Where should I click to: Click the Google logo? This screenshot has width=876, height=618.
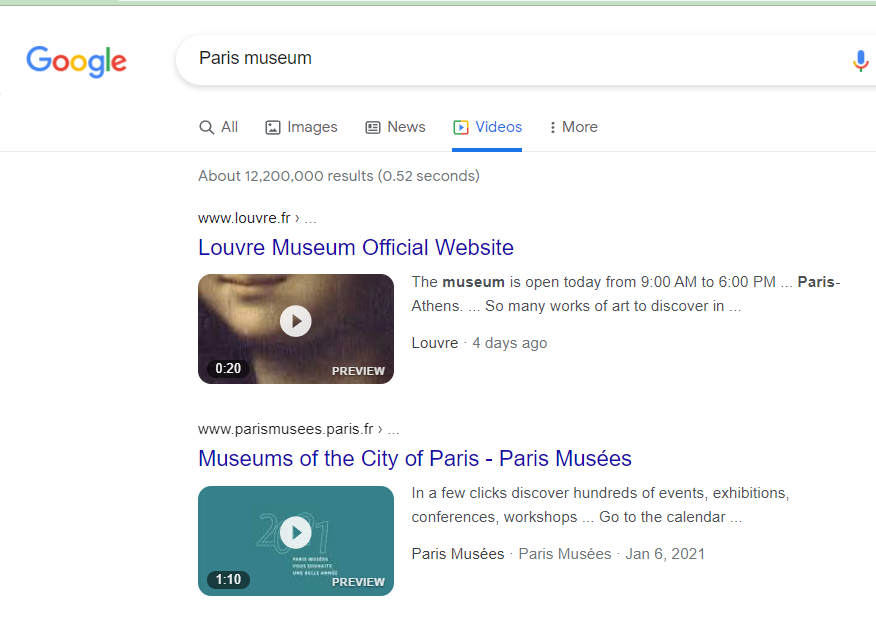click(77, 61)
